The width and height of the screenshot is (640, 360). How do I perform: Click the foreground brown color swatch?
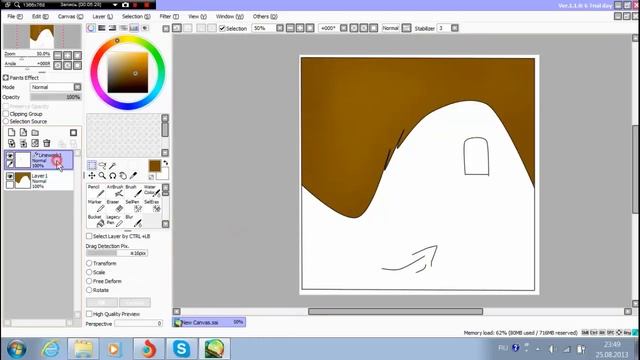click(x=155, y=166)
